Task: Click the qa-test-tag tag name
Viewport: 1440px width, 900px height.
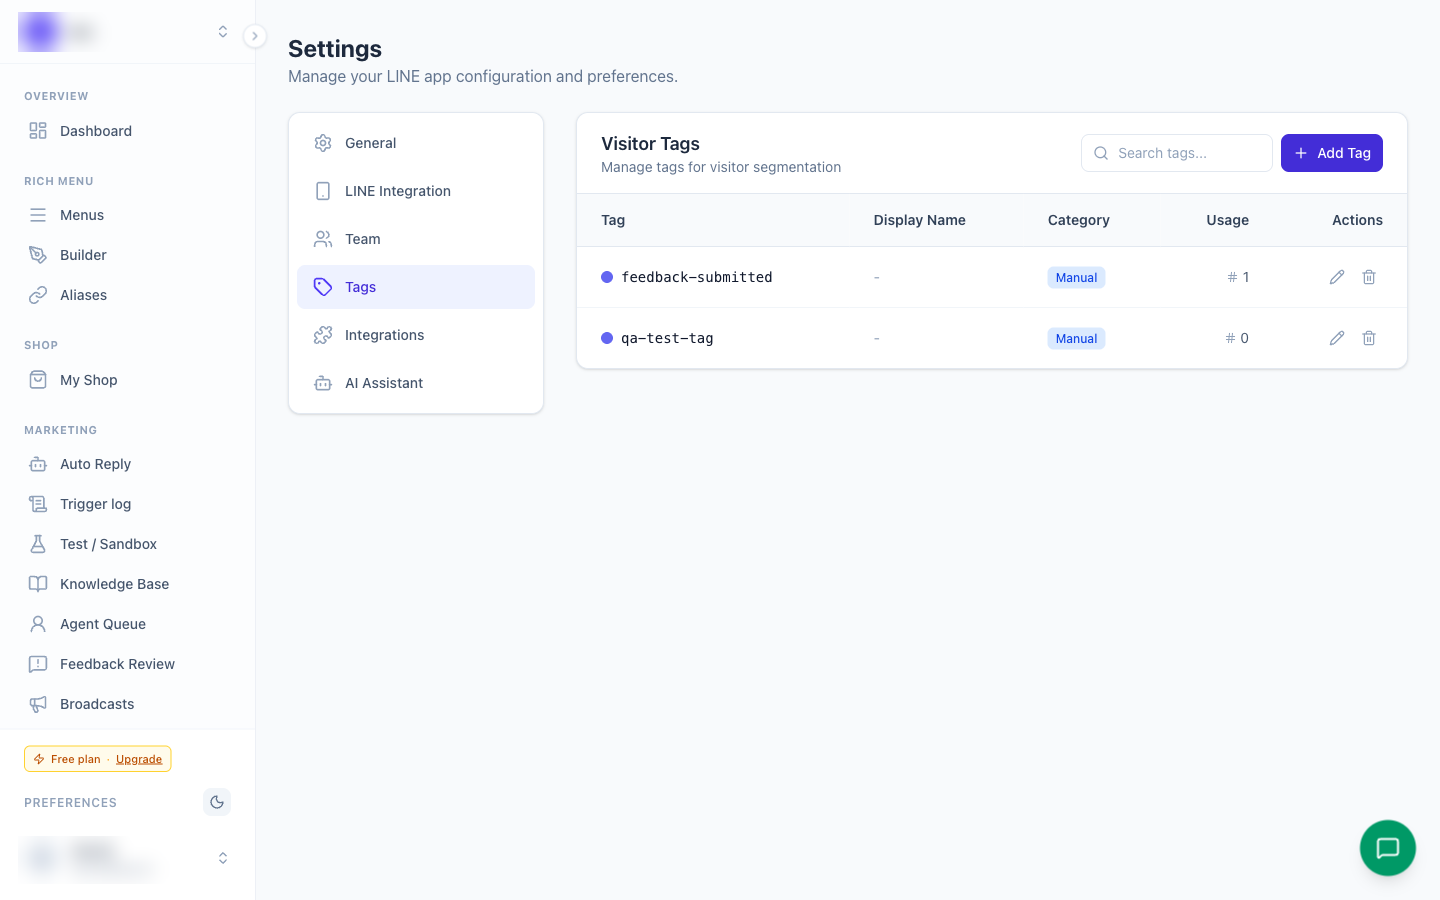Action: pyautogui.click(x=667, y=338)
